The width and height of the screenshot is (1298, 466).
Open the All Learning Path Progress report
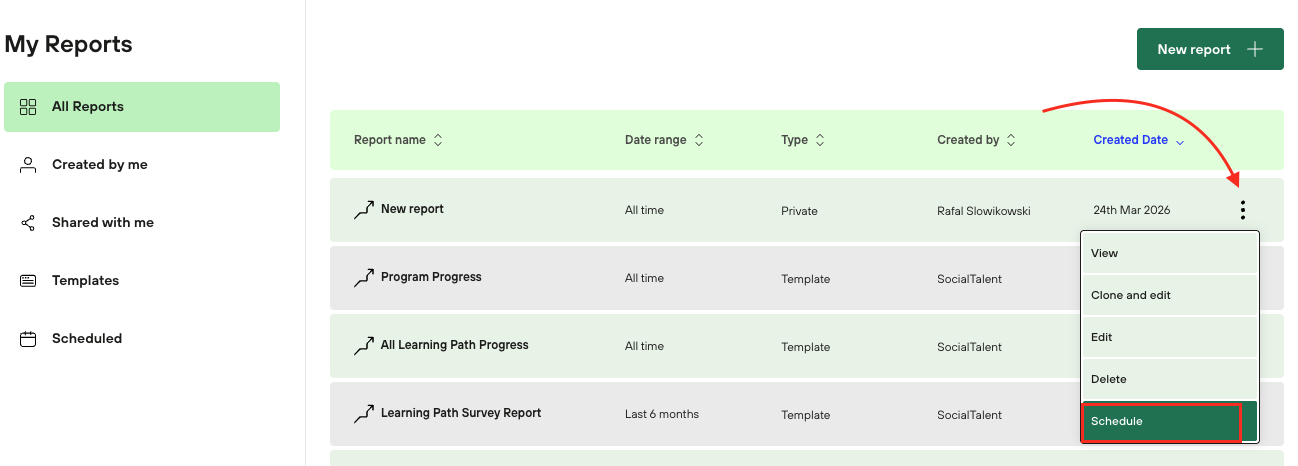tap(454, 346)
